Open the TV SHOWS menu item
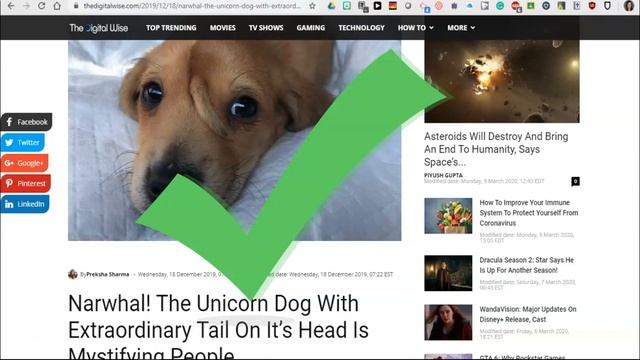 266,28
